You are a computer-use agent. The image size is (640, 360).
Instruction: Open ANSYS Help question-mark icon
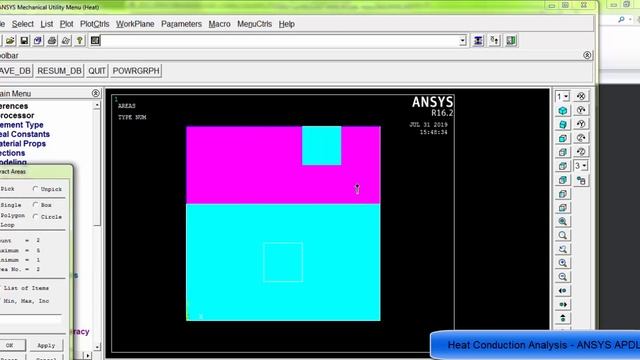pos(80,40)
